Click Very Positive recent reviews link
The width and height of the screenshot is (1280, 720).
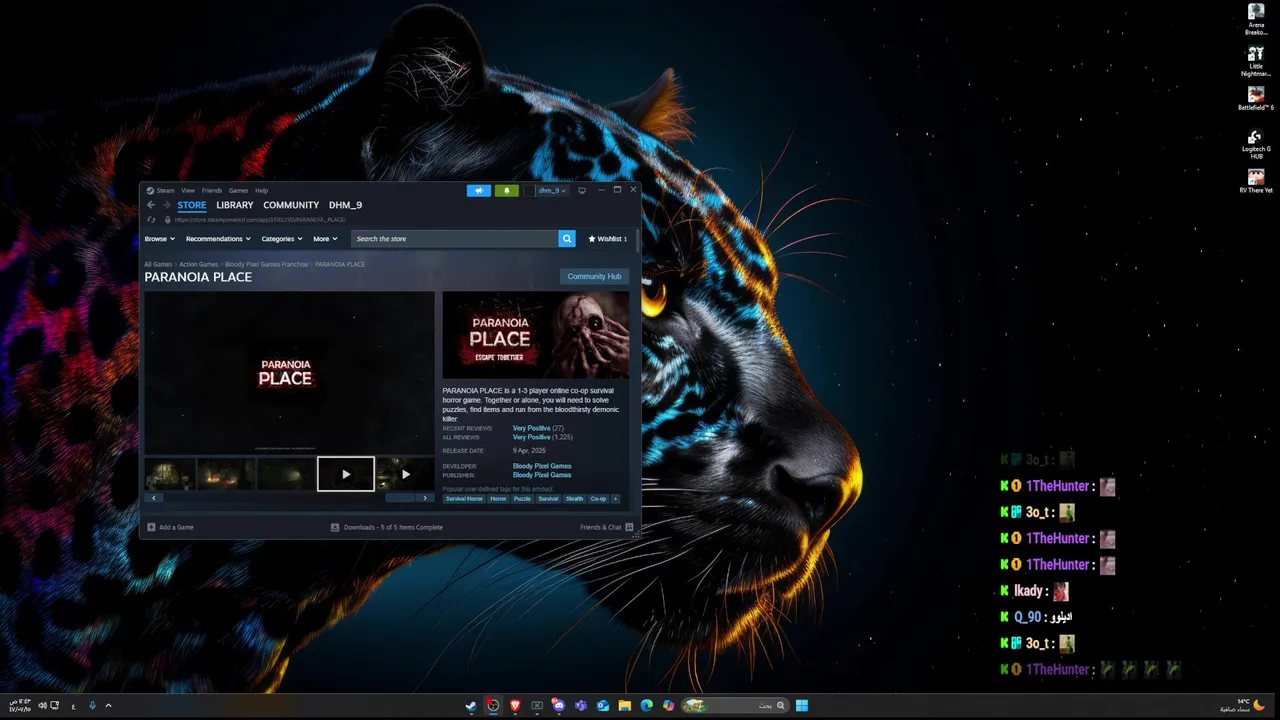coord(532,428)
